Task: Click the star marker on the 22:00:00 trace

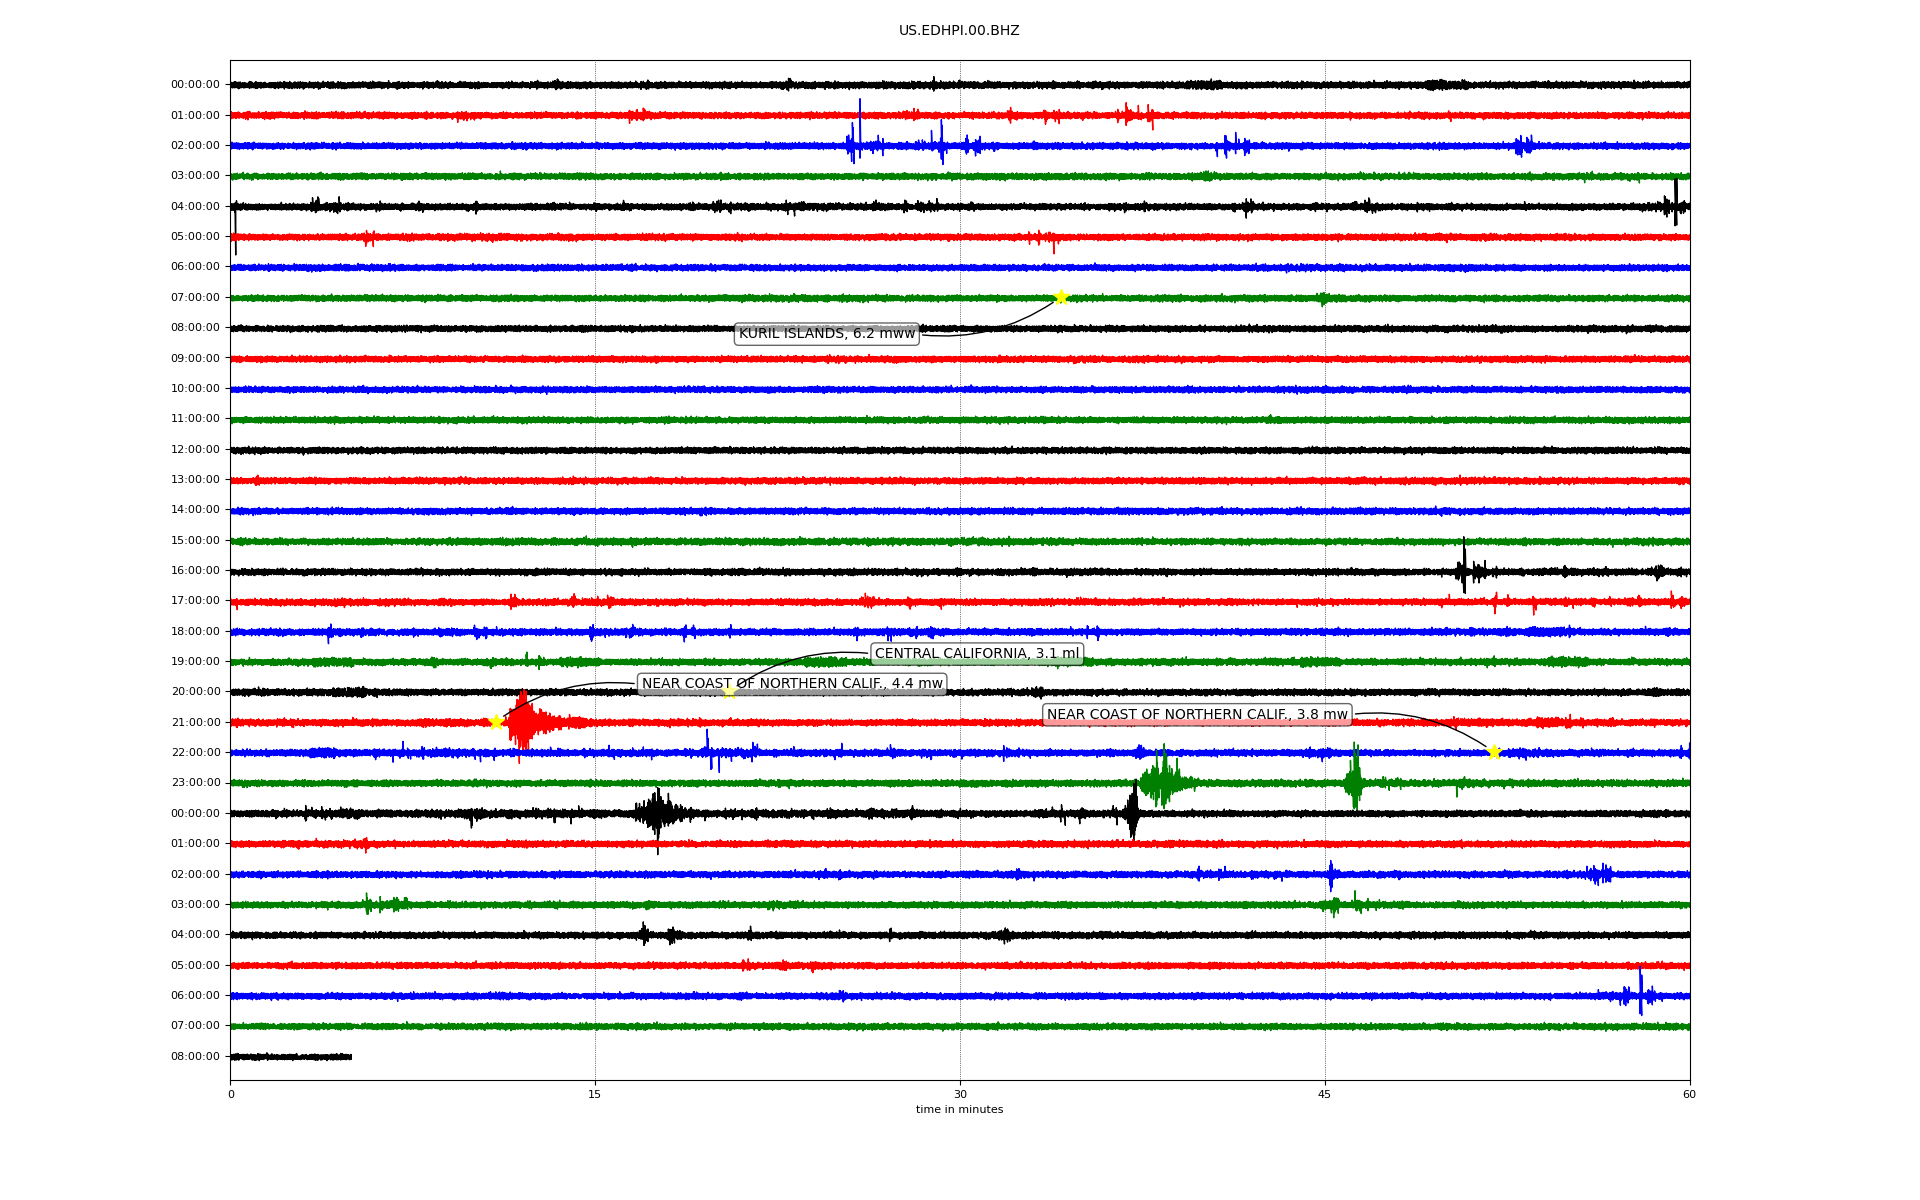Action: pos(1494,752)
